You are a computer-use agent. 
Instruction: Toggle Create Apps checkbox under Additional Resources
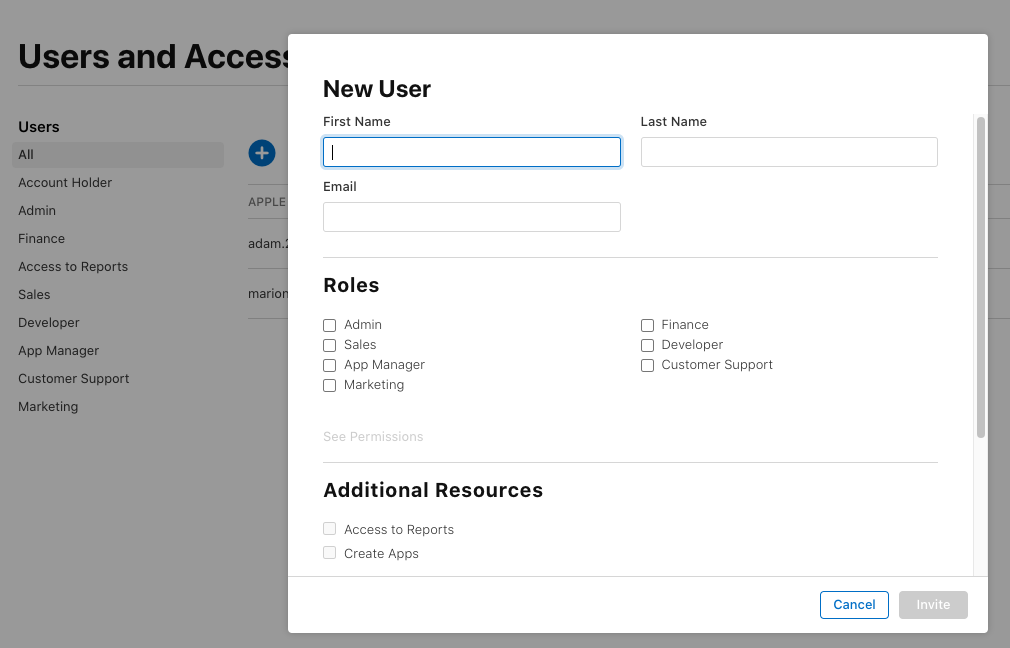point(330,553)
